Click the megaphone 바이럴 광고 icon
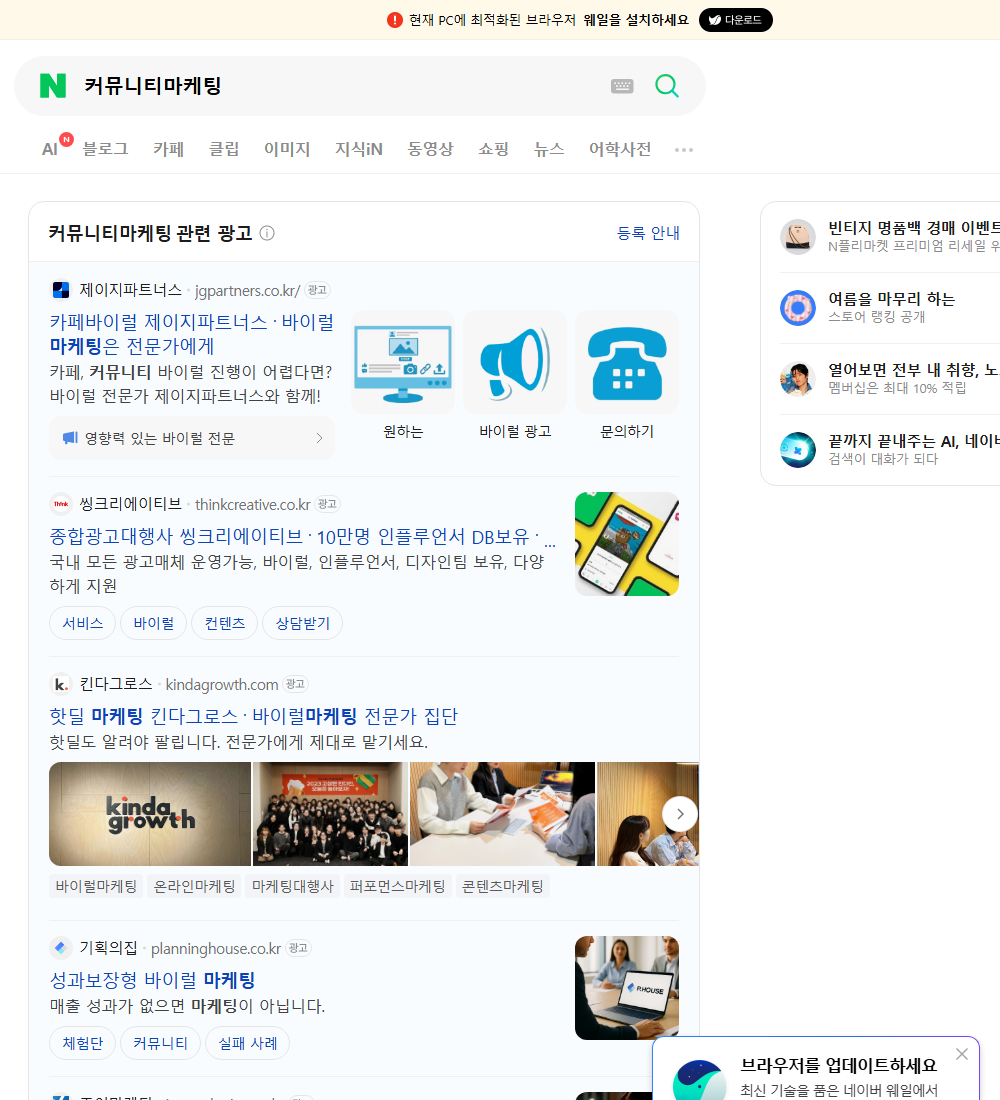This screenshot has height=1100, width=1000. click(515, 363)
